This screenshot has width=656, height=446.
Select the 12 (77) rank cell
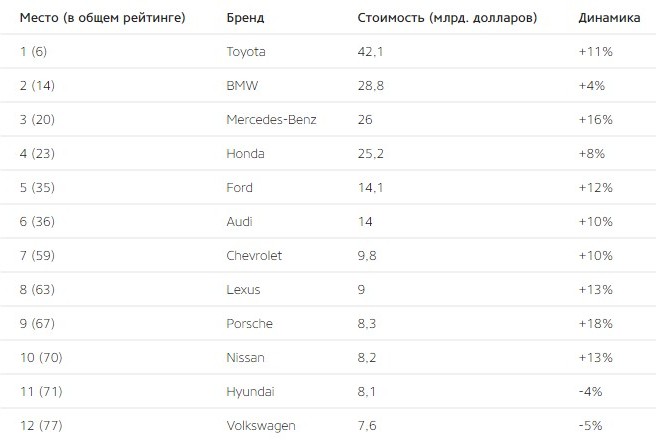point(41,425)
